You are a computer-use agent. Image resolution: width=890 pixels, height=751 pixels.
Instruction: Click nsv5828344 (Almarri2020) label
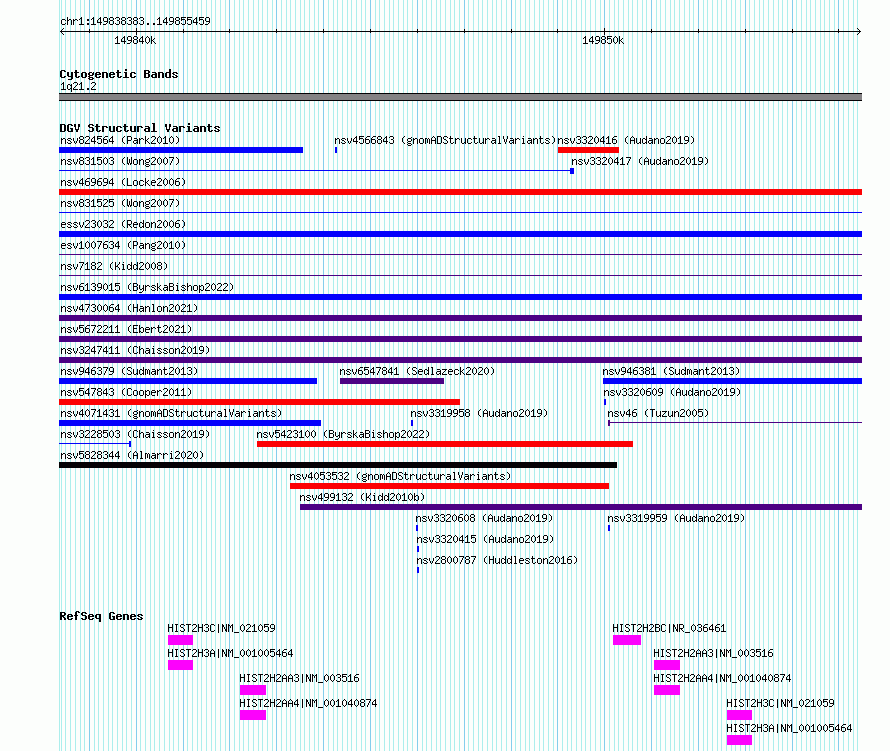[132, 455]
